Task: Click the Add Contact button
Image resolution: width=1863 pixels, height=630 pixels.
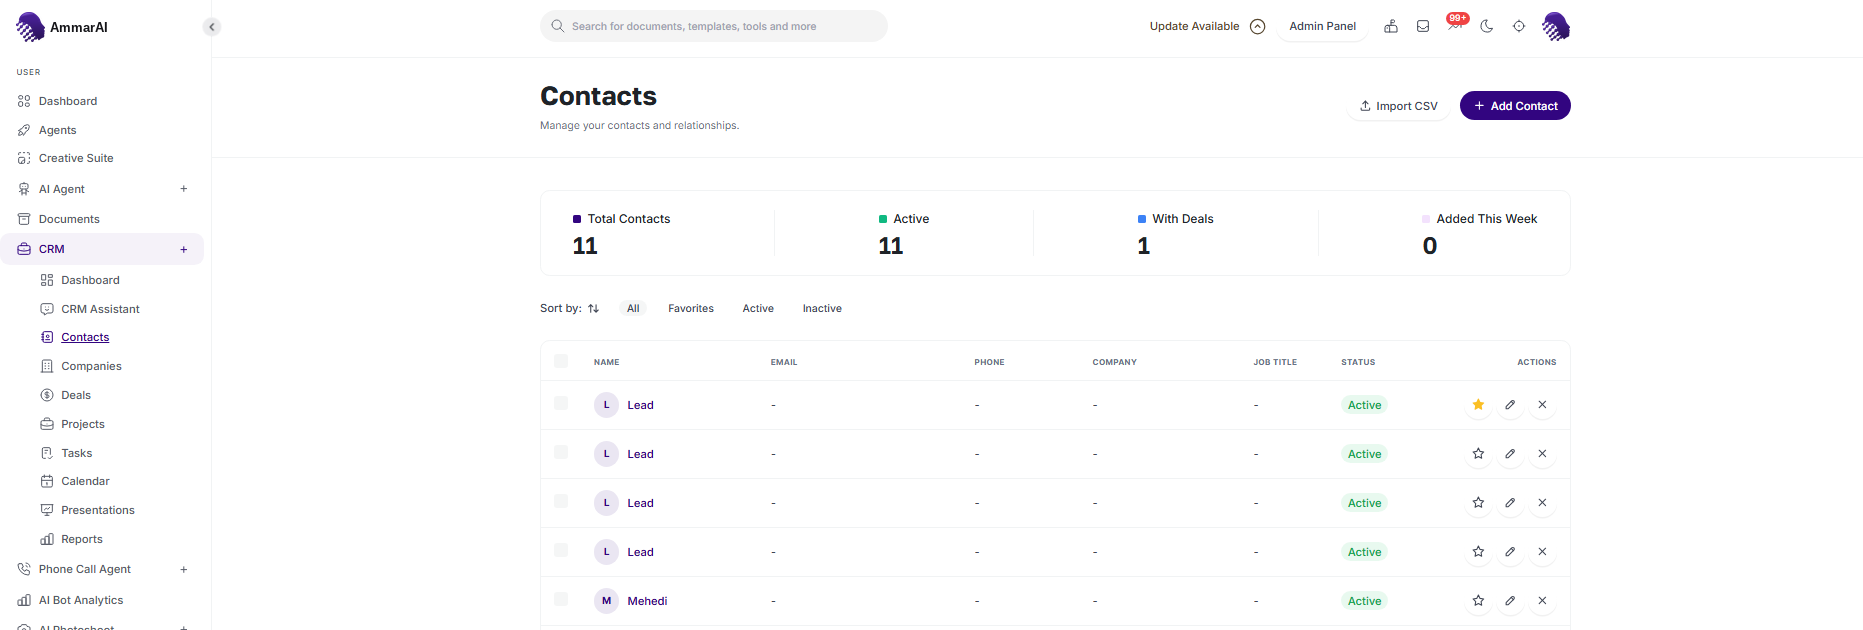Action: [1515, 106]
